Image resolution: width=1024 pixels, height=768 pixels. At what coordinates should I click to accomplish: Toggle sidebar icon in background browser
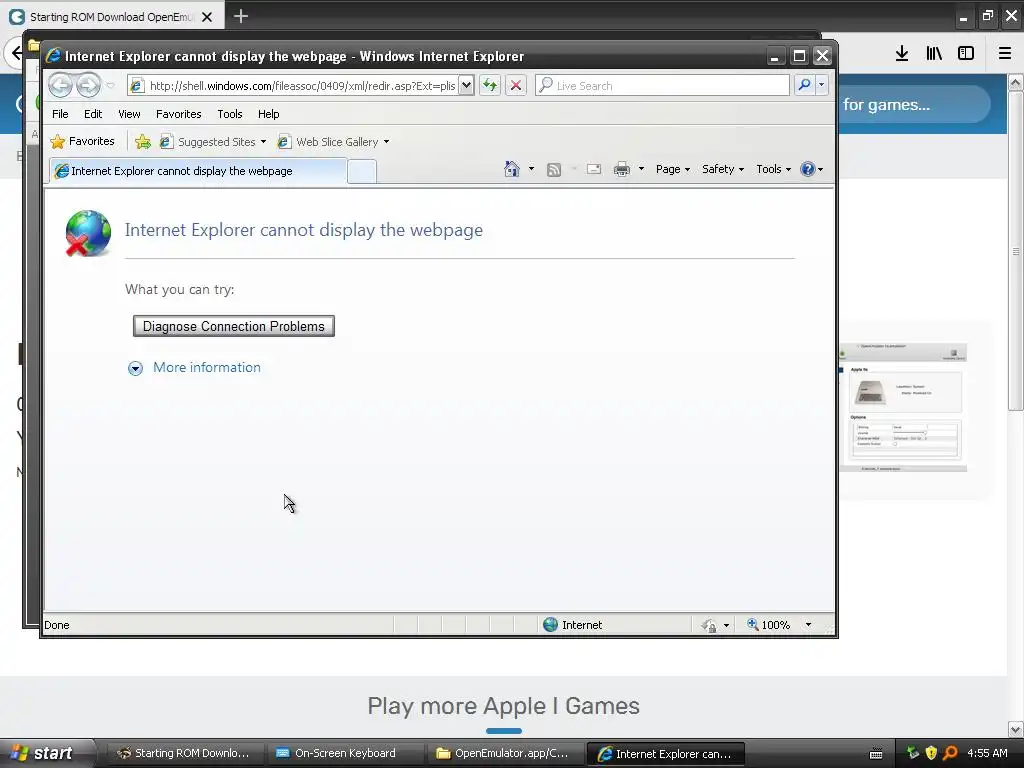966,54
